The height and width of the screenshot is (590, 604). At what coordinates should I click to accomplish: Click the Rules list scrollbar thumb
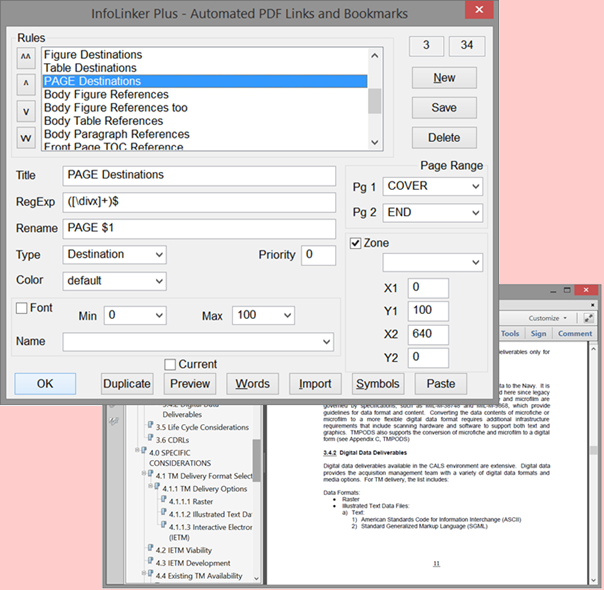click(374, 101)
